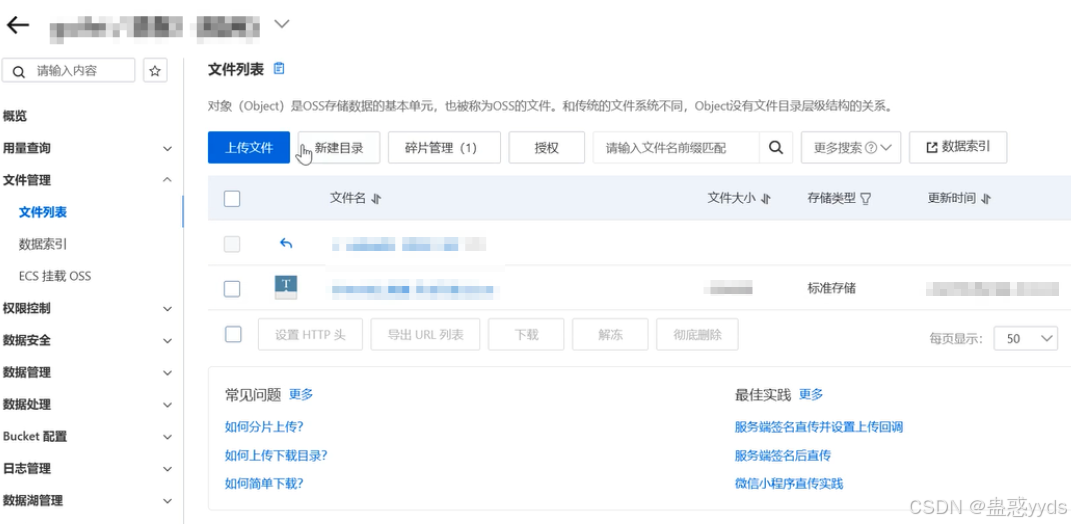Toggle the select-all checkbox in table header
This screenshot has height=524, width=1071.
232,199
